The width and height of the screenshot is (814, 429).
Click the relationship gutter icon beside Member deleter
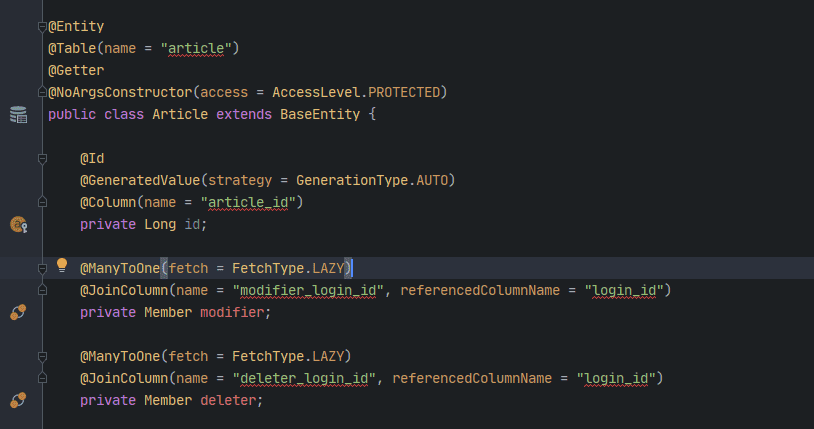pyautogui.click(x=18, y=400)
